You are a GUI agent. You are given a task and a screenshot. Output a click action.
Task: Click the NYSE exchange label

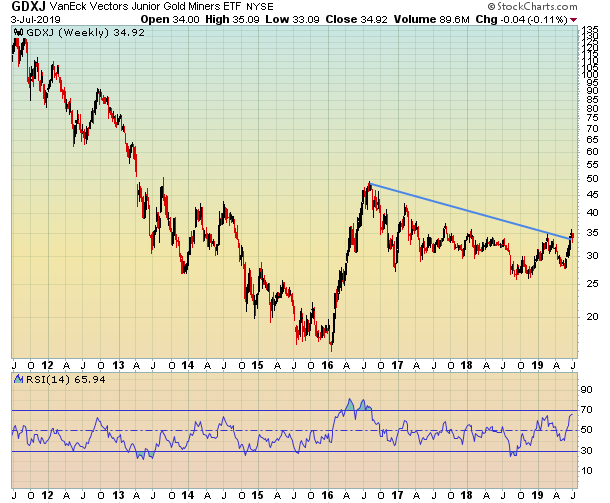pyautogui.click(x=260, y=7)
